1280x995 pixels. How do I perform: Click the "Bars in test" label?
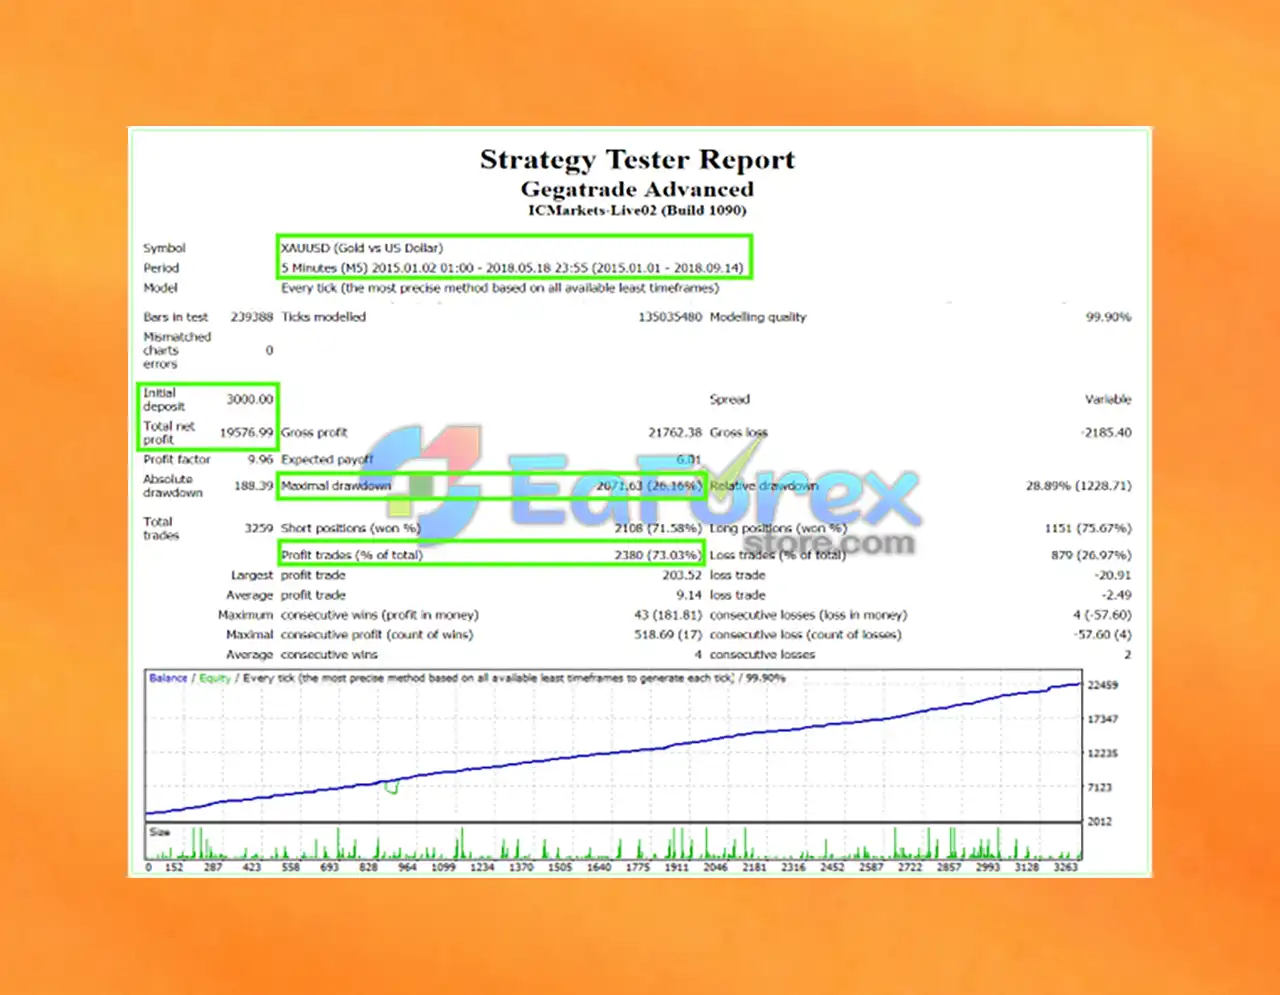[x=175, y=317]
